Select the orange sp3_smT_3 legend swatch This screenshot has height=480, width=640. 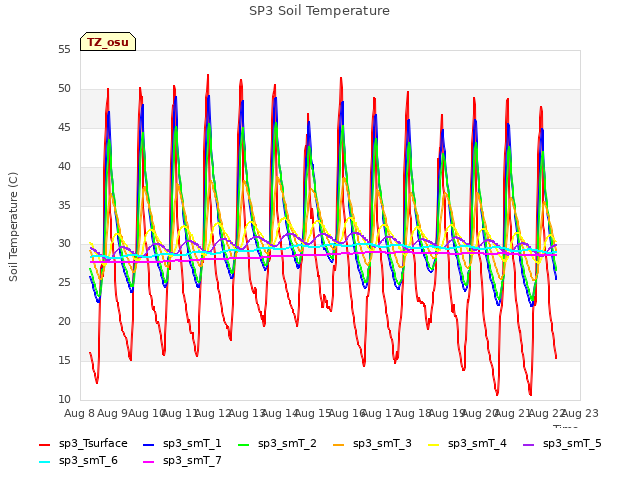tap(339, 444)
